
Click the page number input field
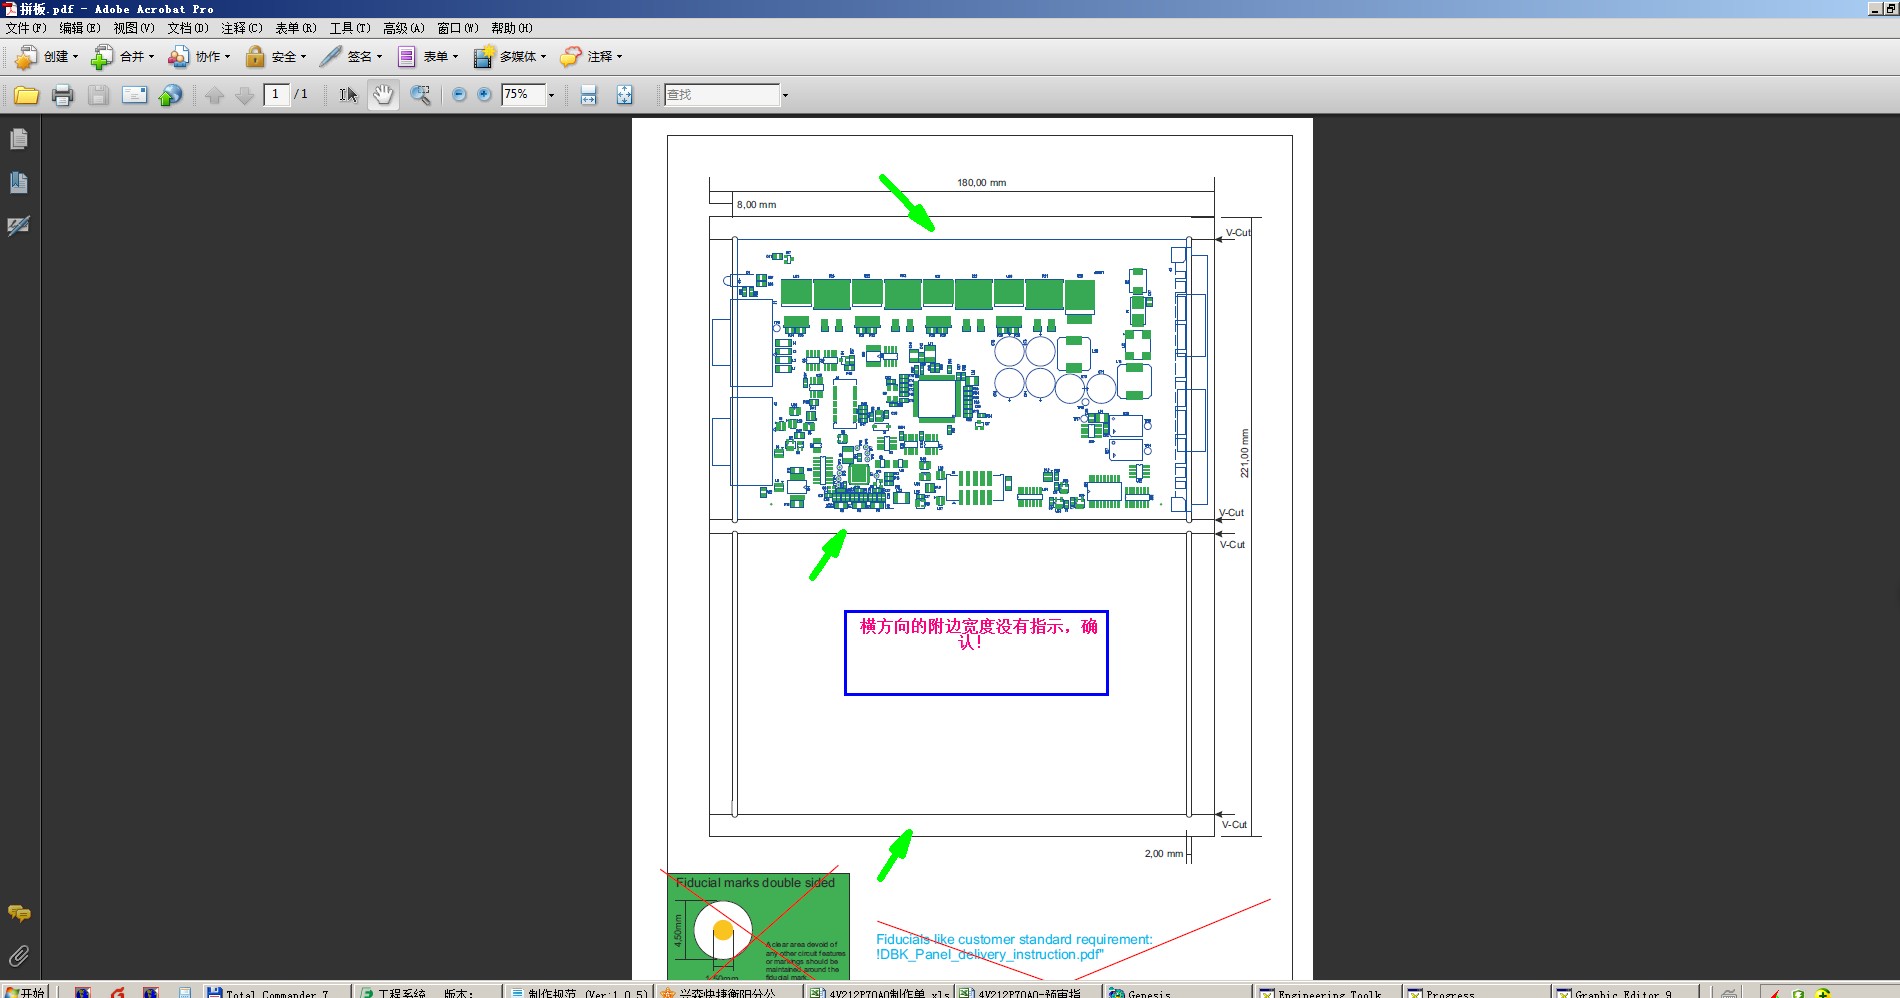(276, 94)
